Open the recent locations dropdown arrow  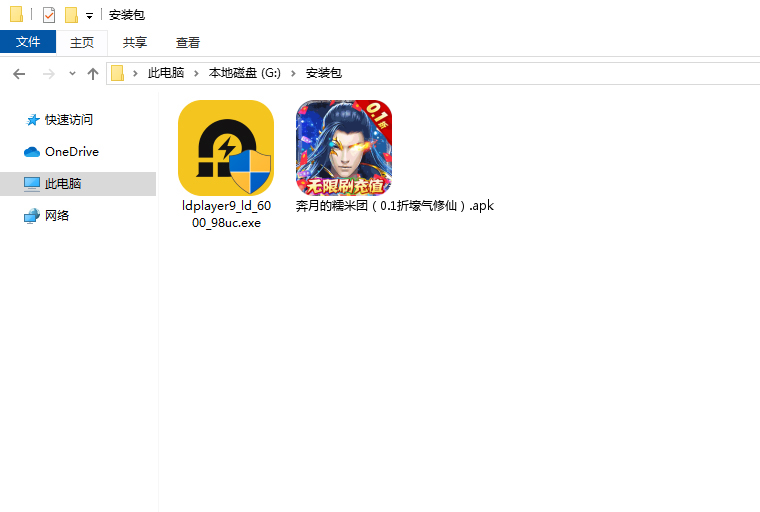pyautogui.click(x=72, y=73)
